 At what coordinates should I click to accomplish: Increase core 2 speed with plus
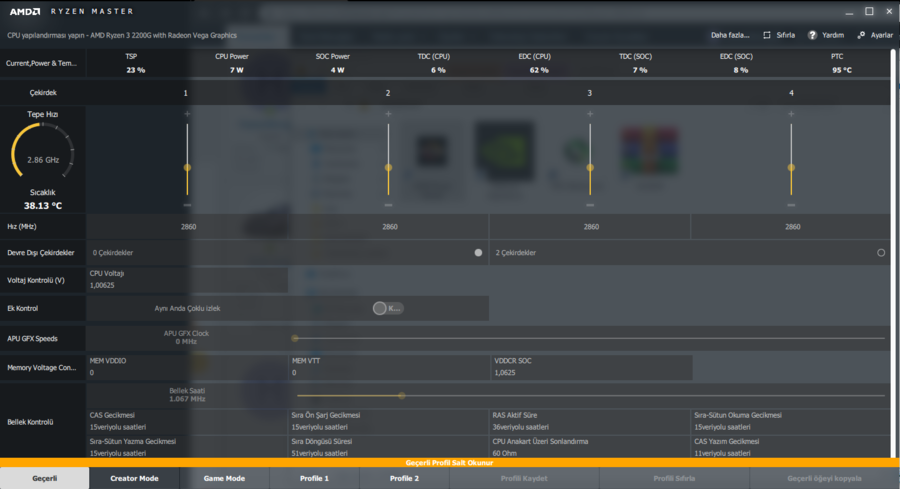[x=389, y=114]
